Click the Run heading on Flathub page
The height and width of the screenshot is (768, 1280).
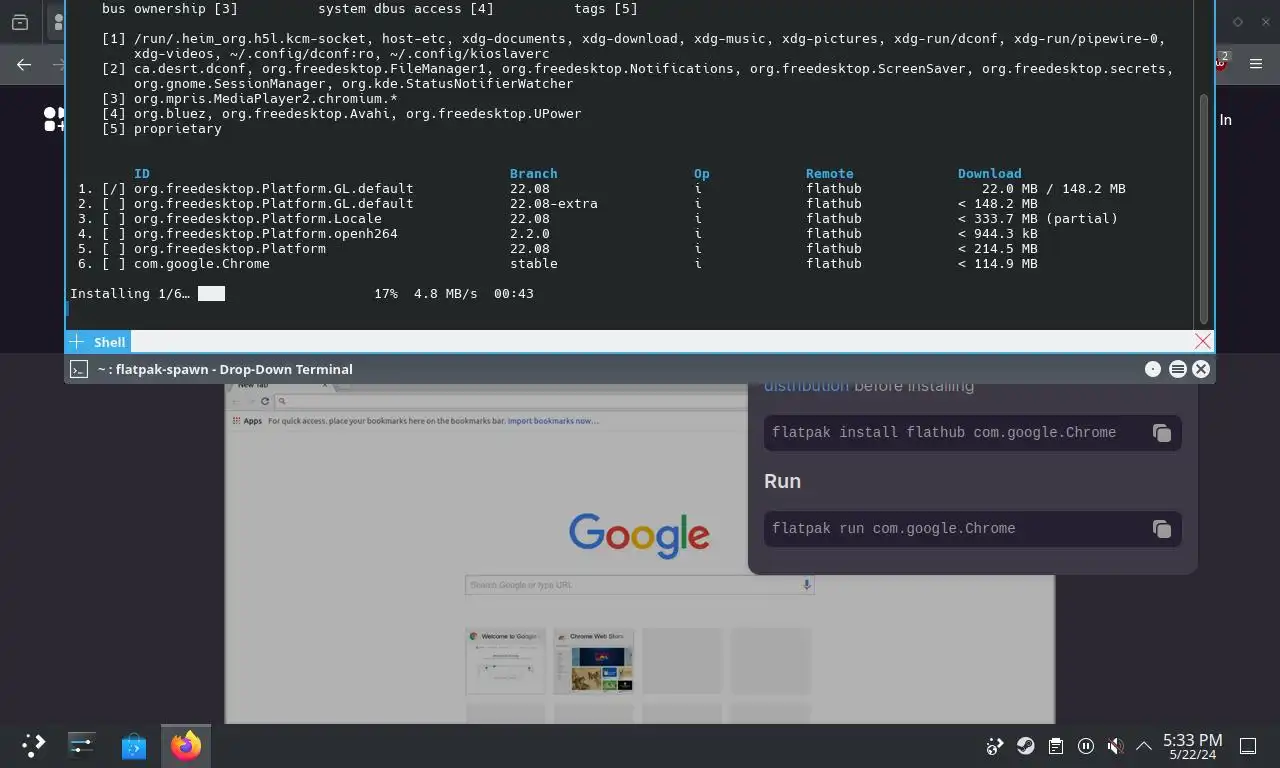(782, 481)
